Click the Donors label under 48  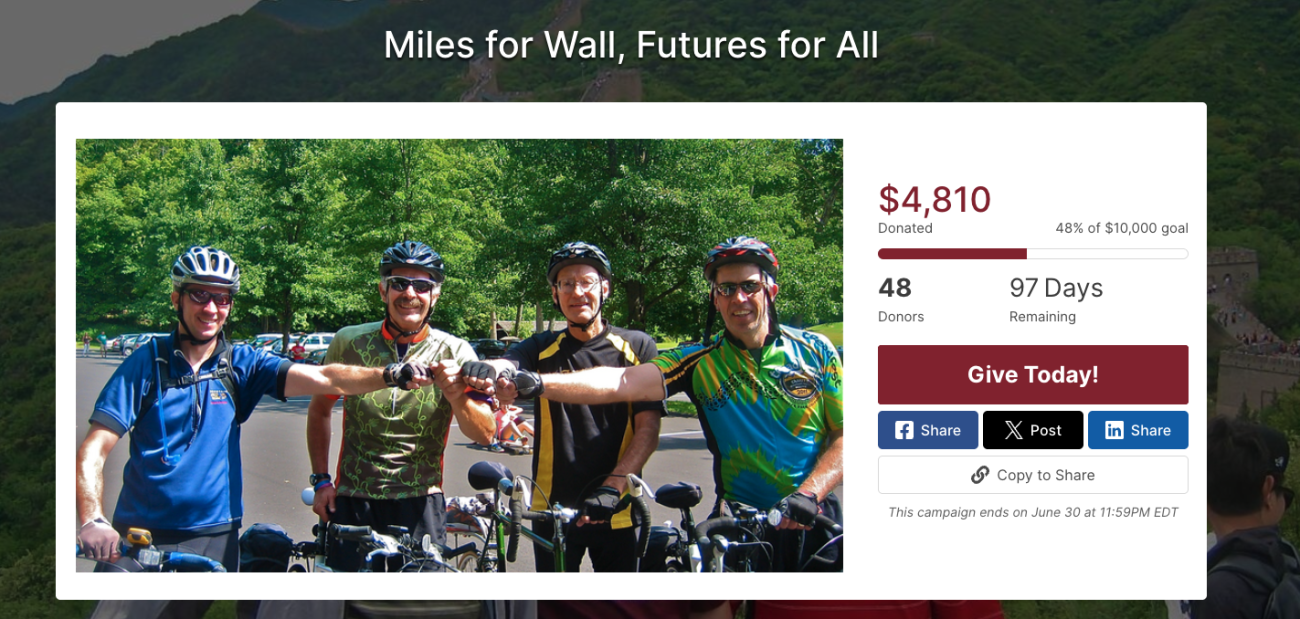click(x=901, y=317)
